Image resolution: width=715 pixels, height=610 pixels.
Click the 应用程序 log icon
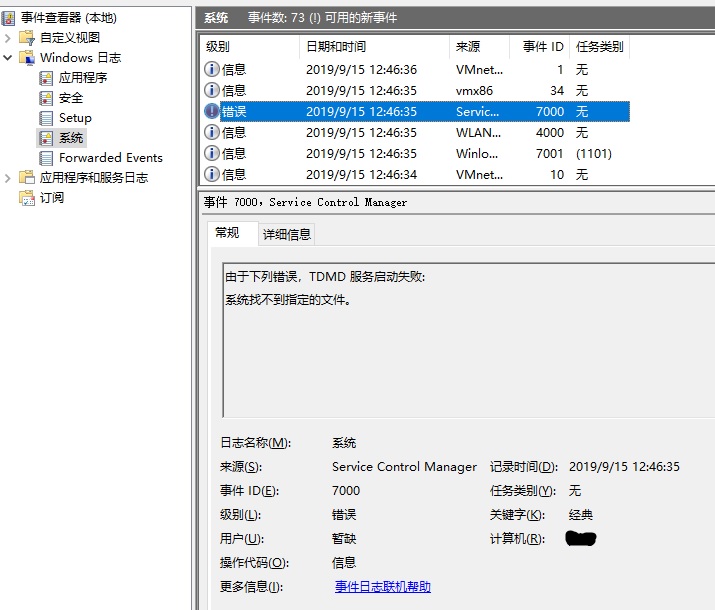pyautogui.click(x=46, y=78)
